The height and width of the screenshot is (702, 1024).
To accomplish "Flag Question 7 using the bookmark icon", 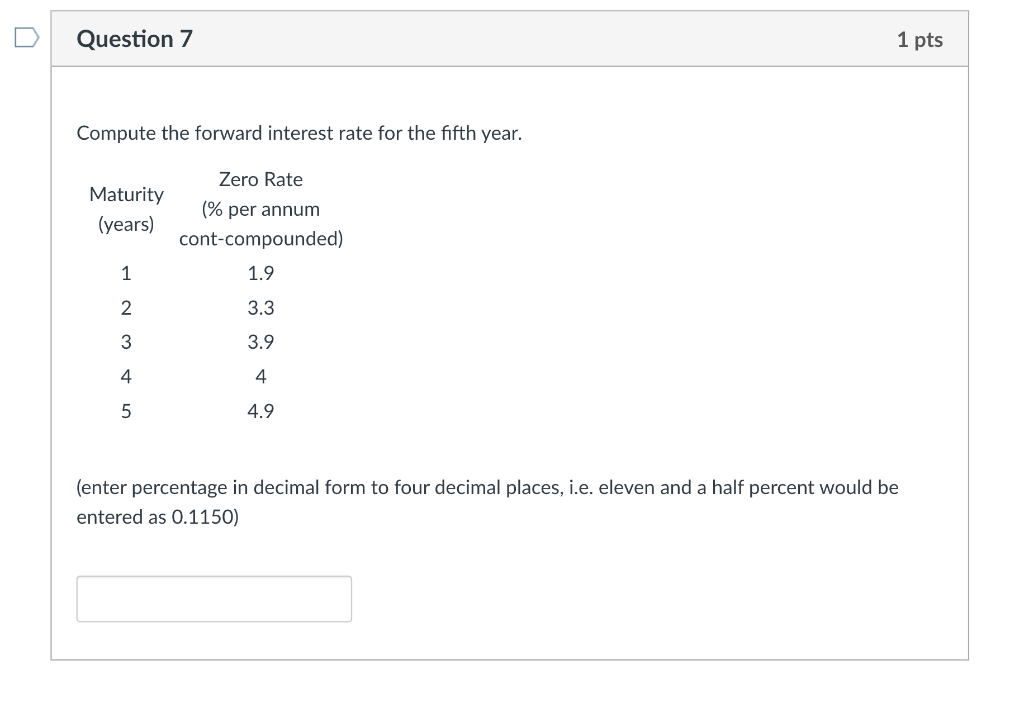I will pos(24,35).
